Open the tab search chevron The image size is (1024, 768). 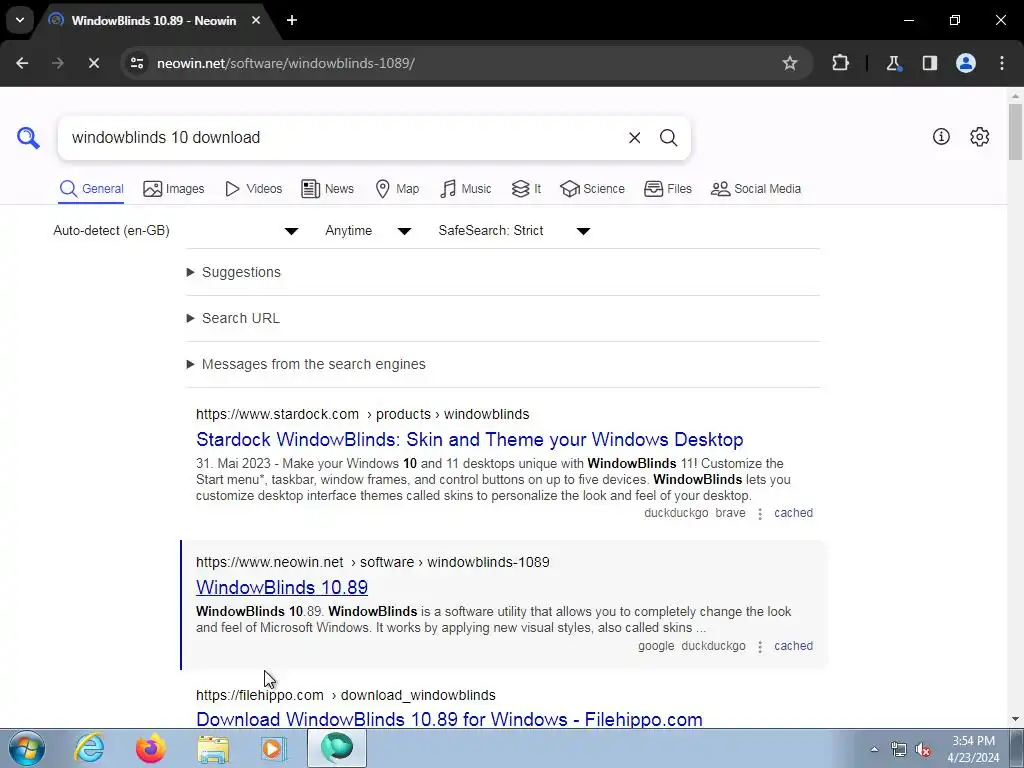pyautogui.click(x=20, y=20)
